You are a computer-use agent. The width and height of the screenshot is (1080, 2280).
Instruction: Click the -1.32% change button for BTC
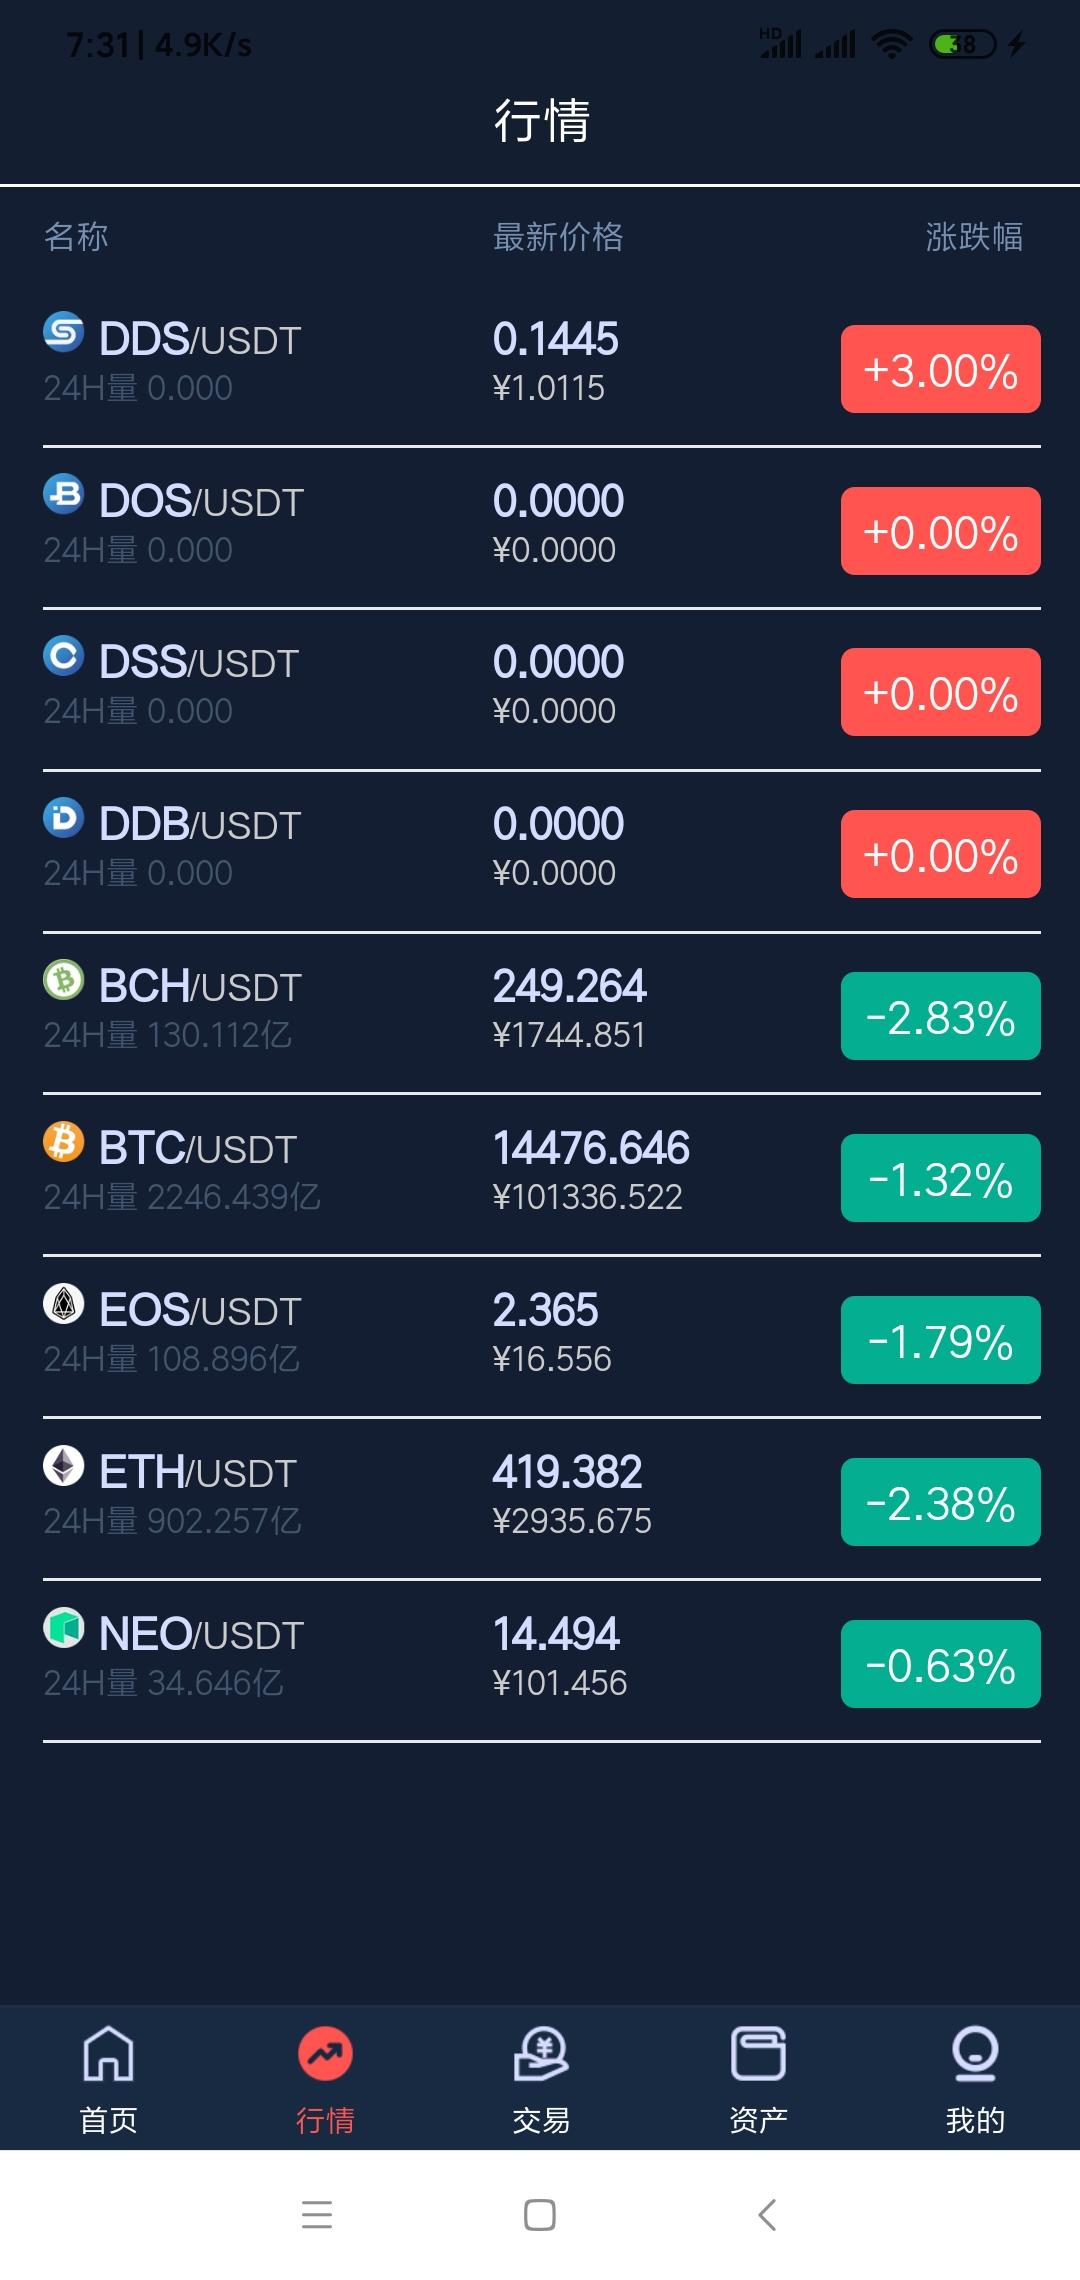pyautogui.click(x=941, y=1178)
